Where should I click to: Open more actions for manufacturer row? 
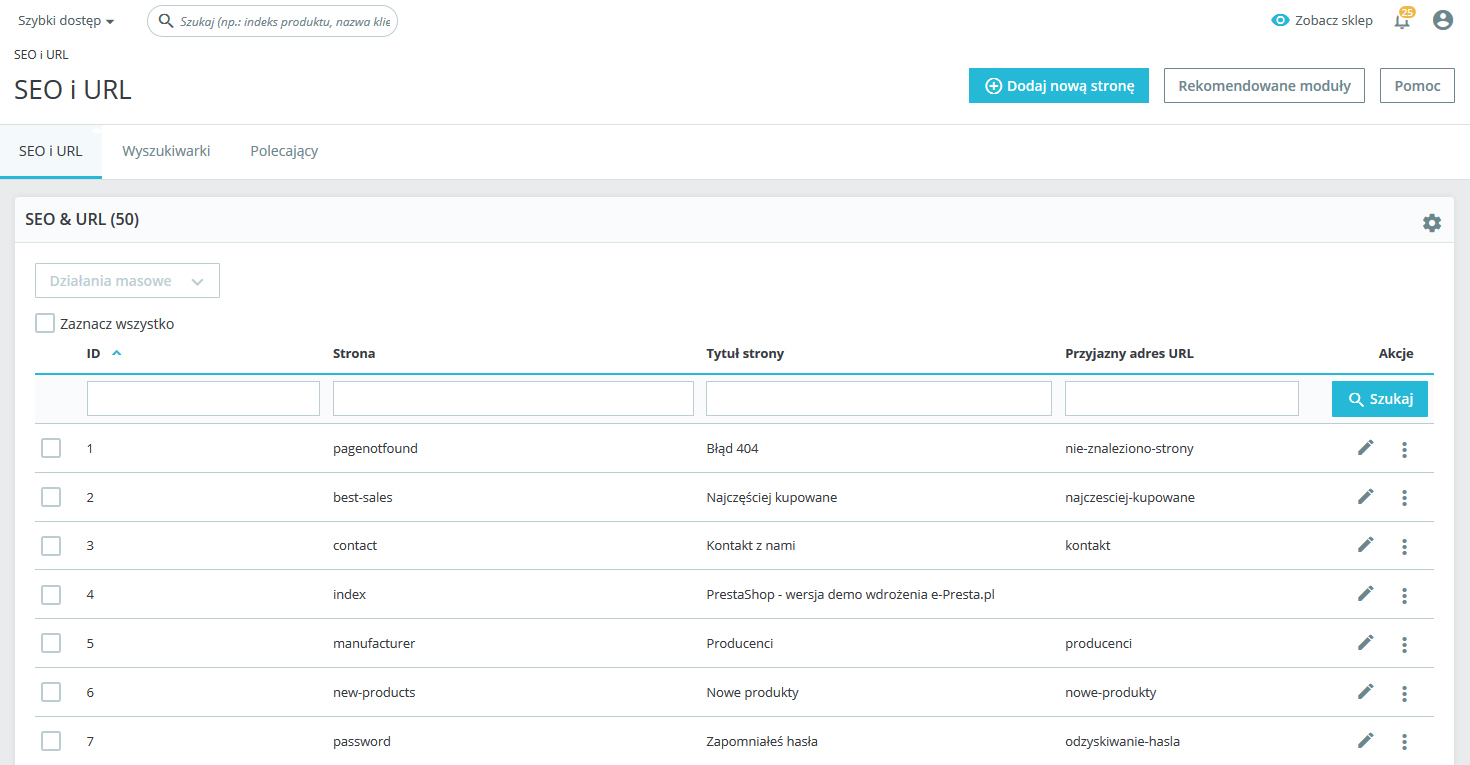click(x=1404, y=644)
